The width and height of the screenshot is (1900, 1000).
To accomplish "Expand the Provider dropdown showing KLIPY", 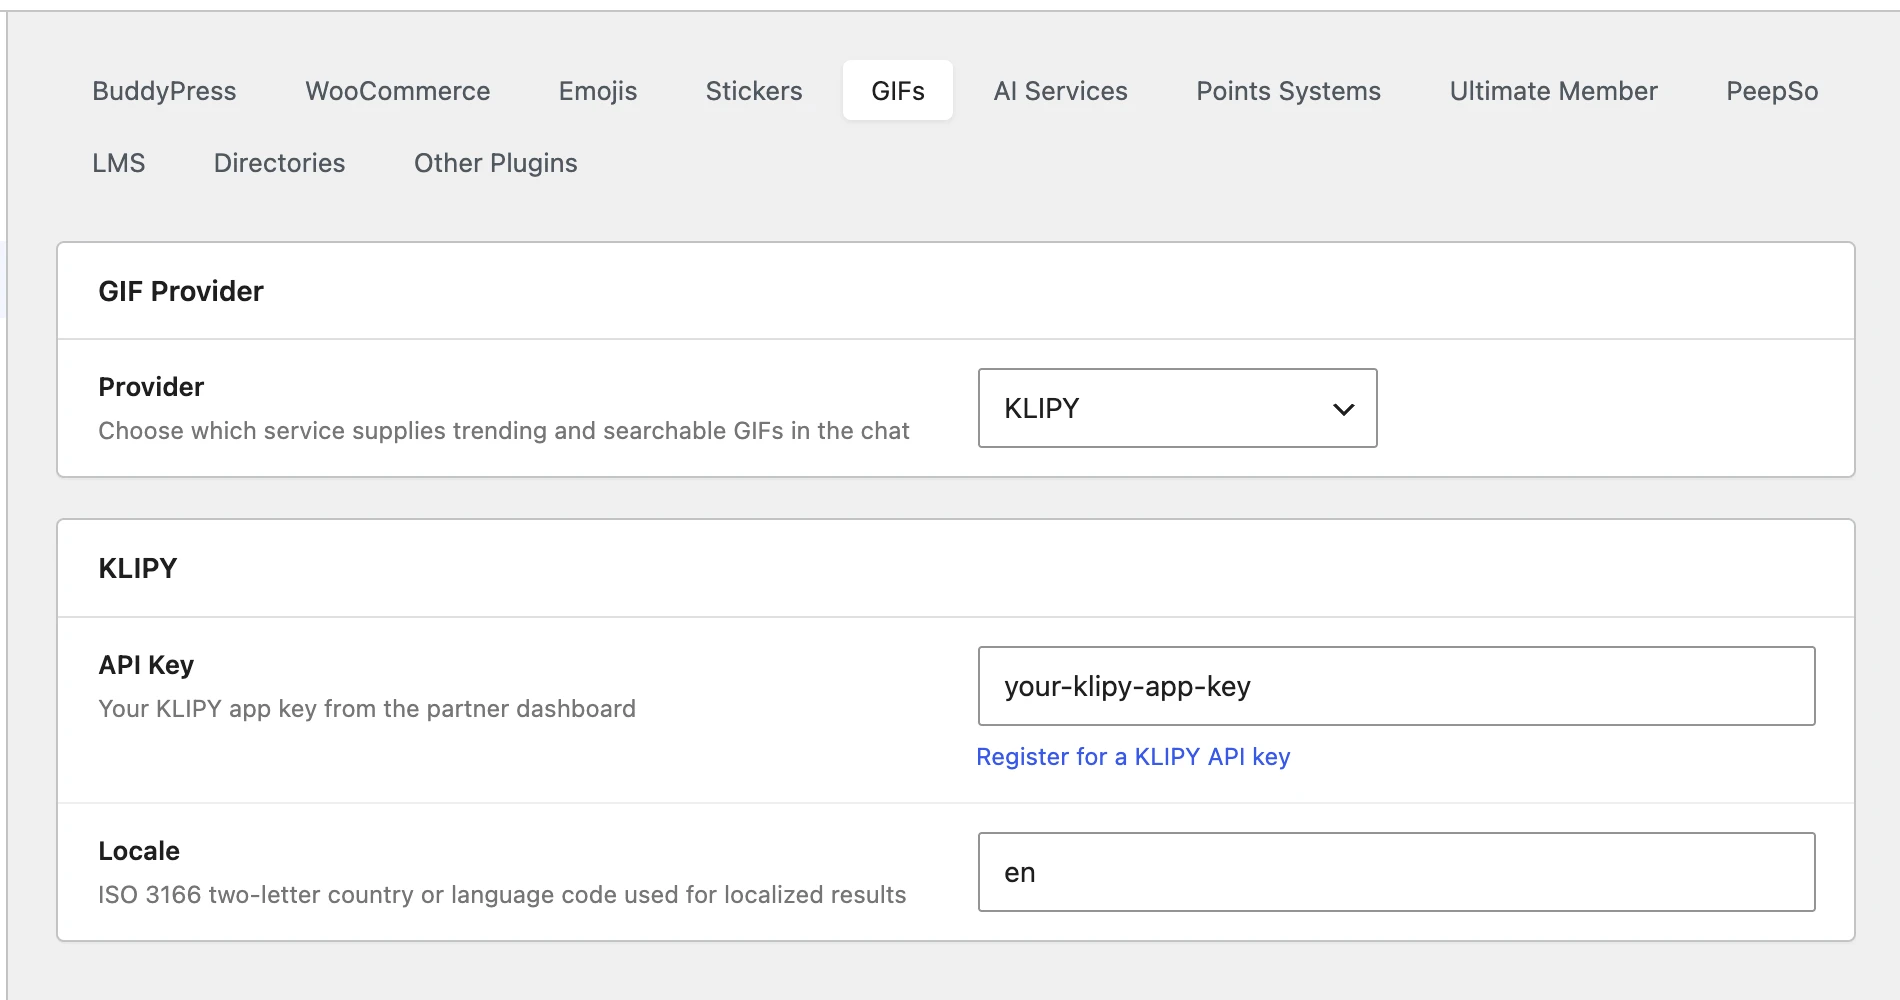I will (1177, 408).
